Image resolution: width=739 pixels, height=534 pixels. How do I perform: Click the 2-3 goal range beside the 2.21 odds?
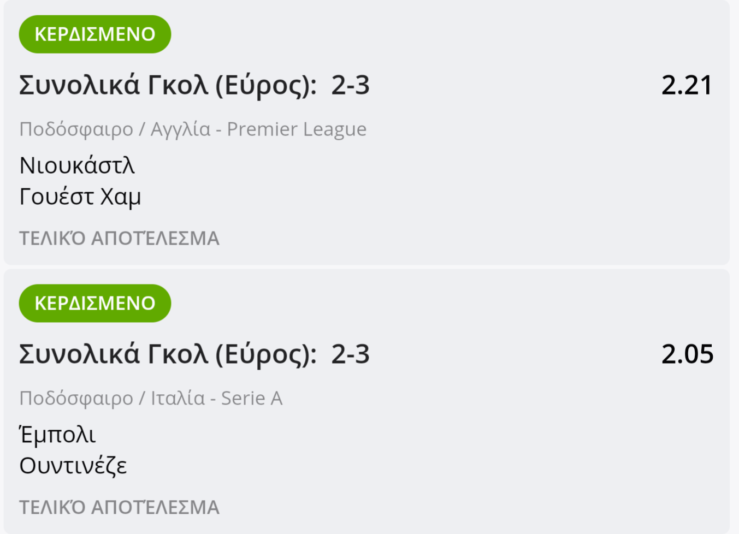click(x=350, y=86)
